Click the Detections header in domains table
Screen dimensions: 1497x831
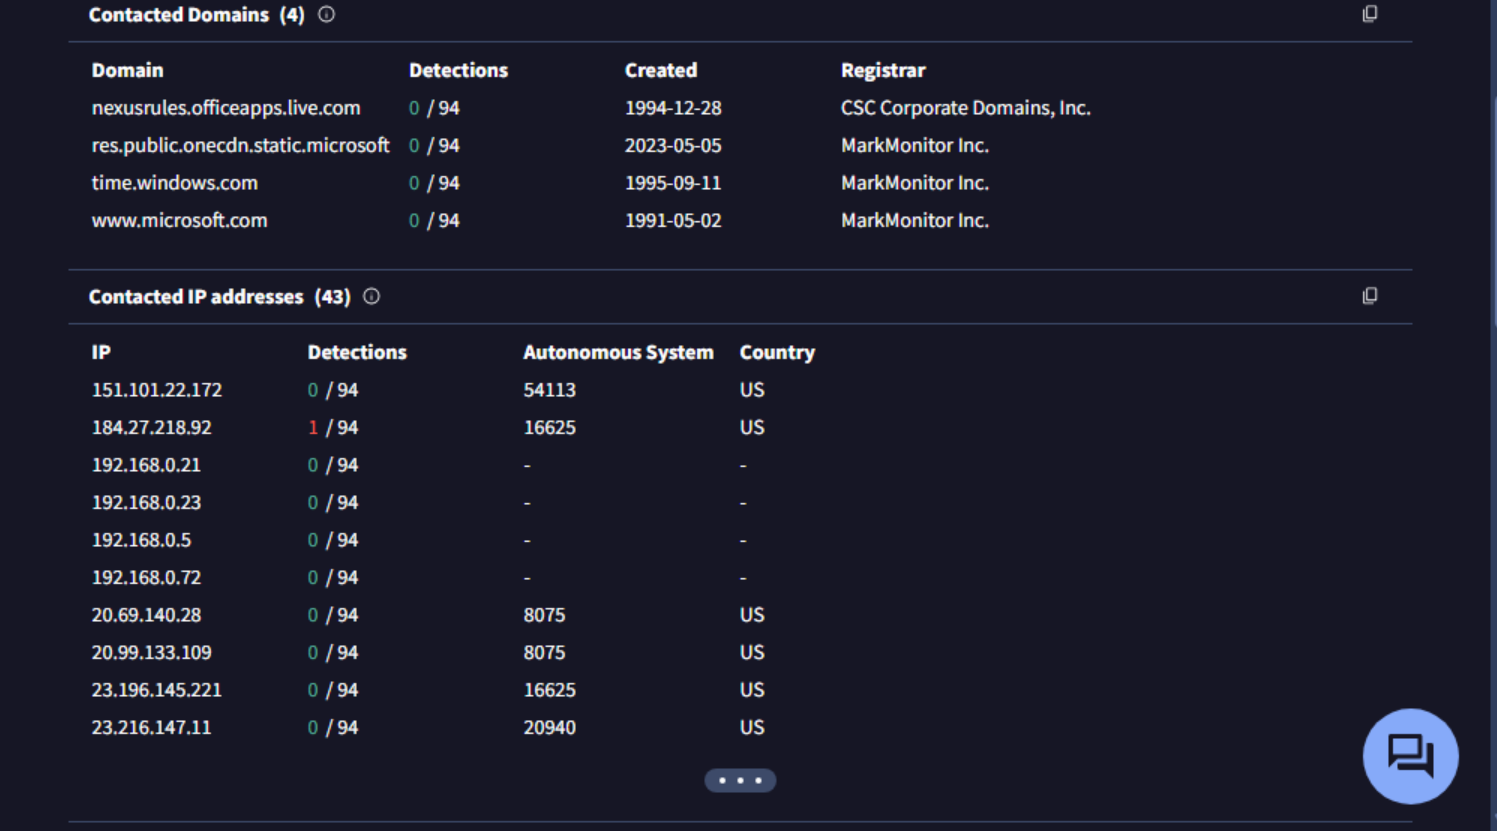point(458,71)
